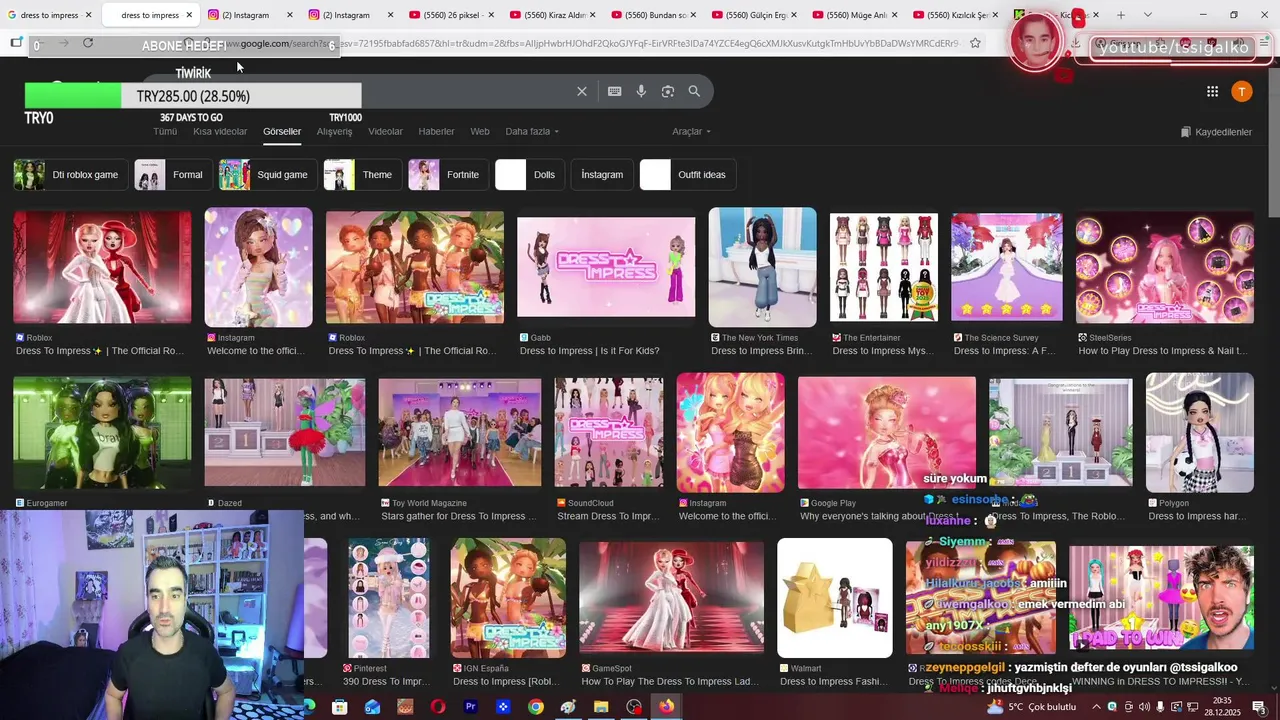
Task: Click the magnifier search submit icon
Action: 694,91
